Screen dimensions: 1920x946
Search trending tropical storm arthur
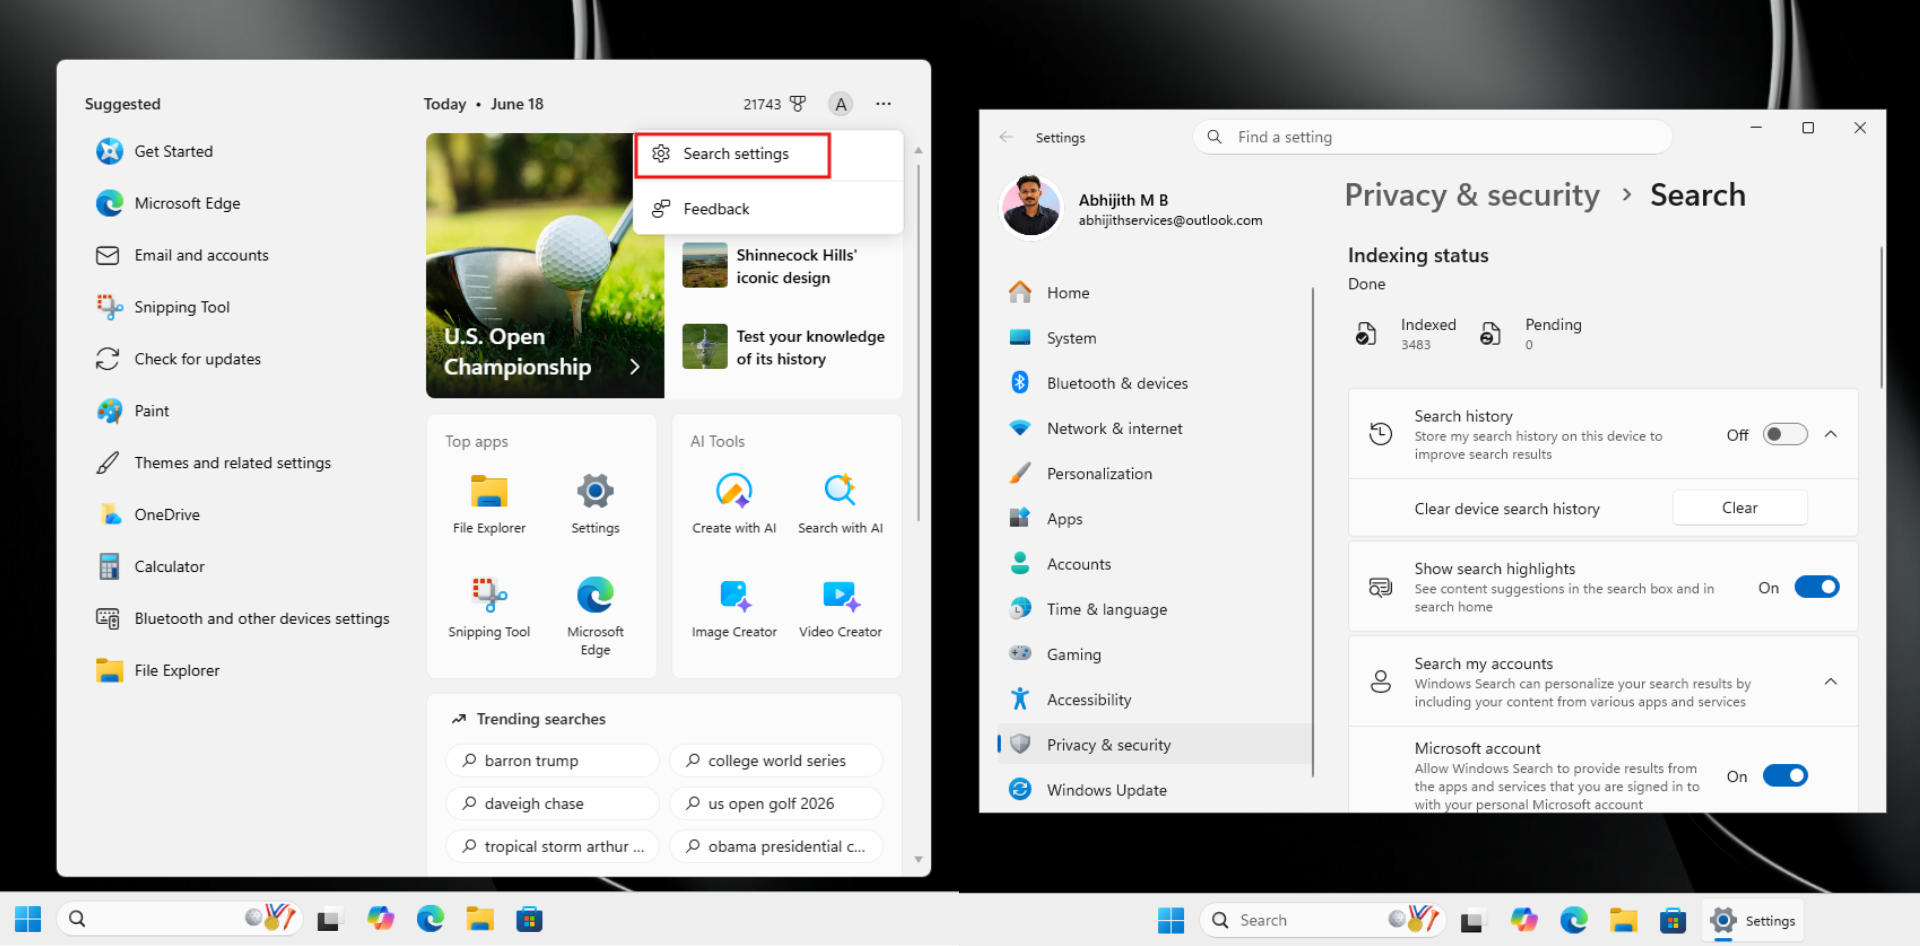pos(552,847)
